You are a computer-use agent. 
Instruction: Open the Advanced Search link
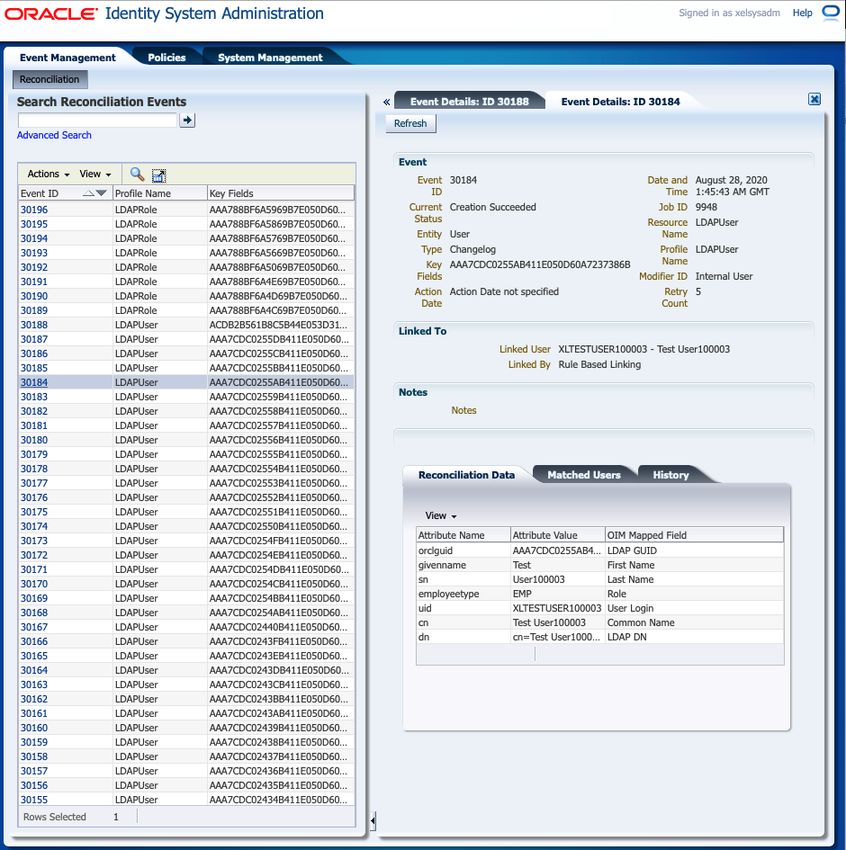pyautogui.click(x=54, y=135)
